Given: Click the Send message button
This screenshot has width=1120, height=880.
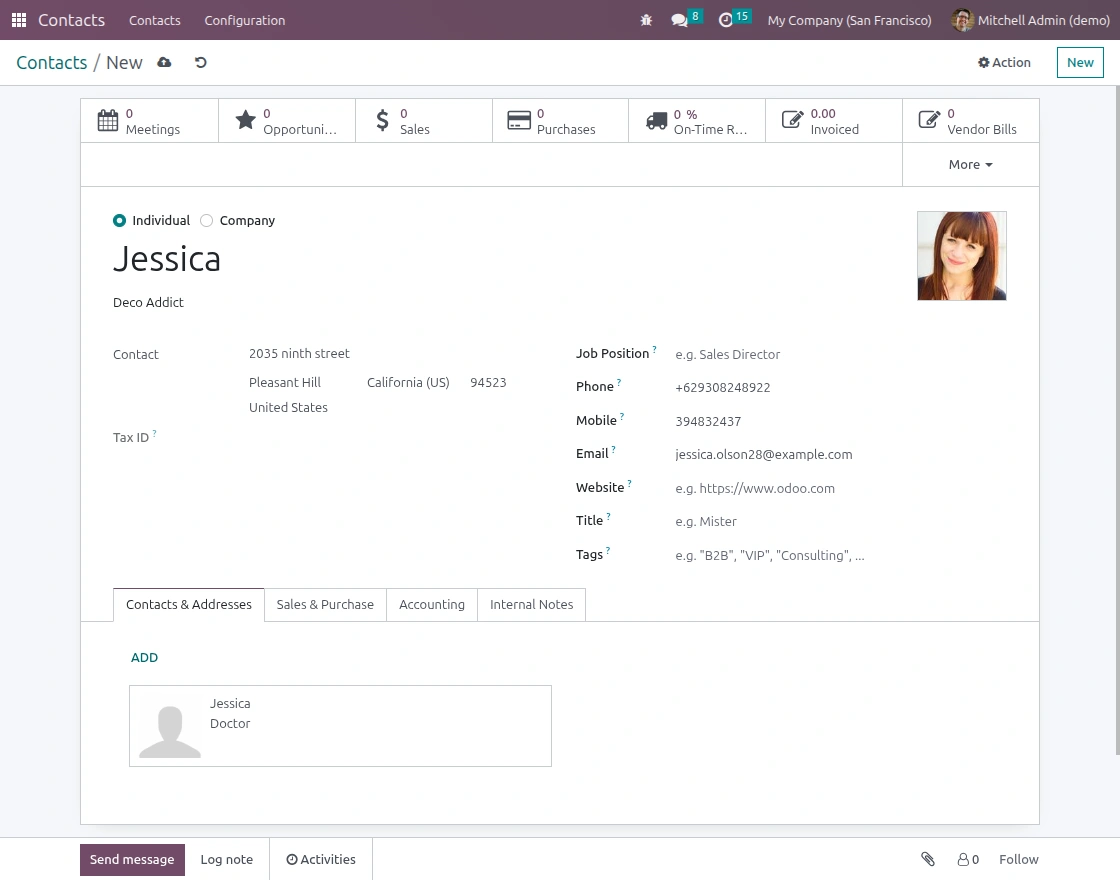Looking at the screenshot, I should tap(132, 859).
